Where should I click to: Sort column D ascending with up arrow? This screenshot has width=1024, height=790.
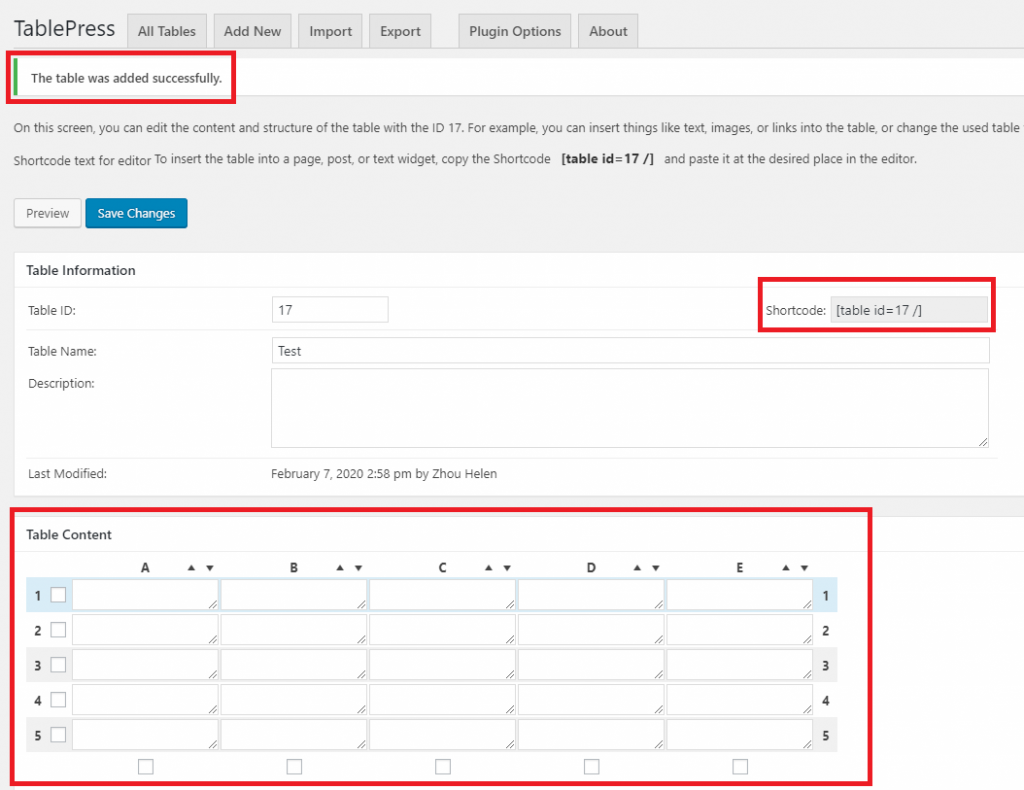tap(637, 568)
